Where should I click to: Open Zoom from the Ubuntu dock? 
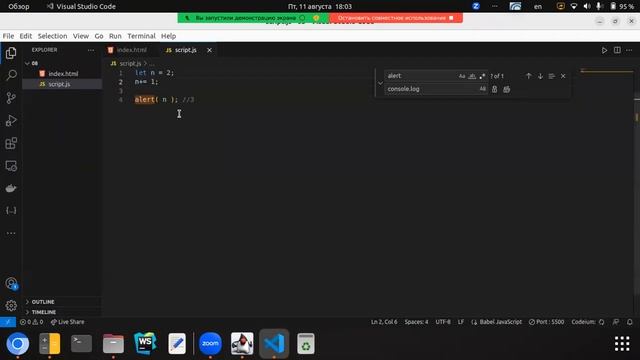(x=210, y=344)
